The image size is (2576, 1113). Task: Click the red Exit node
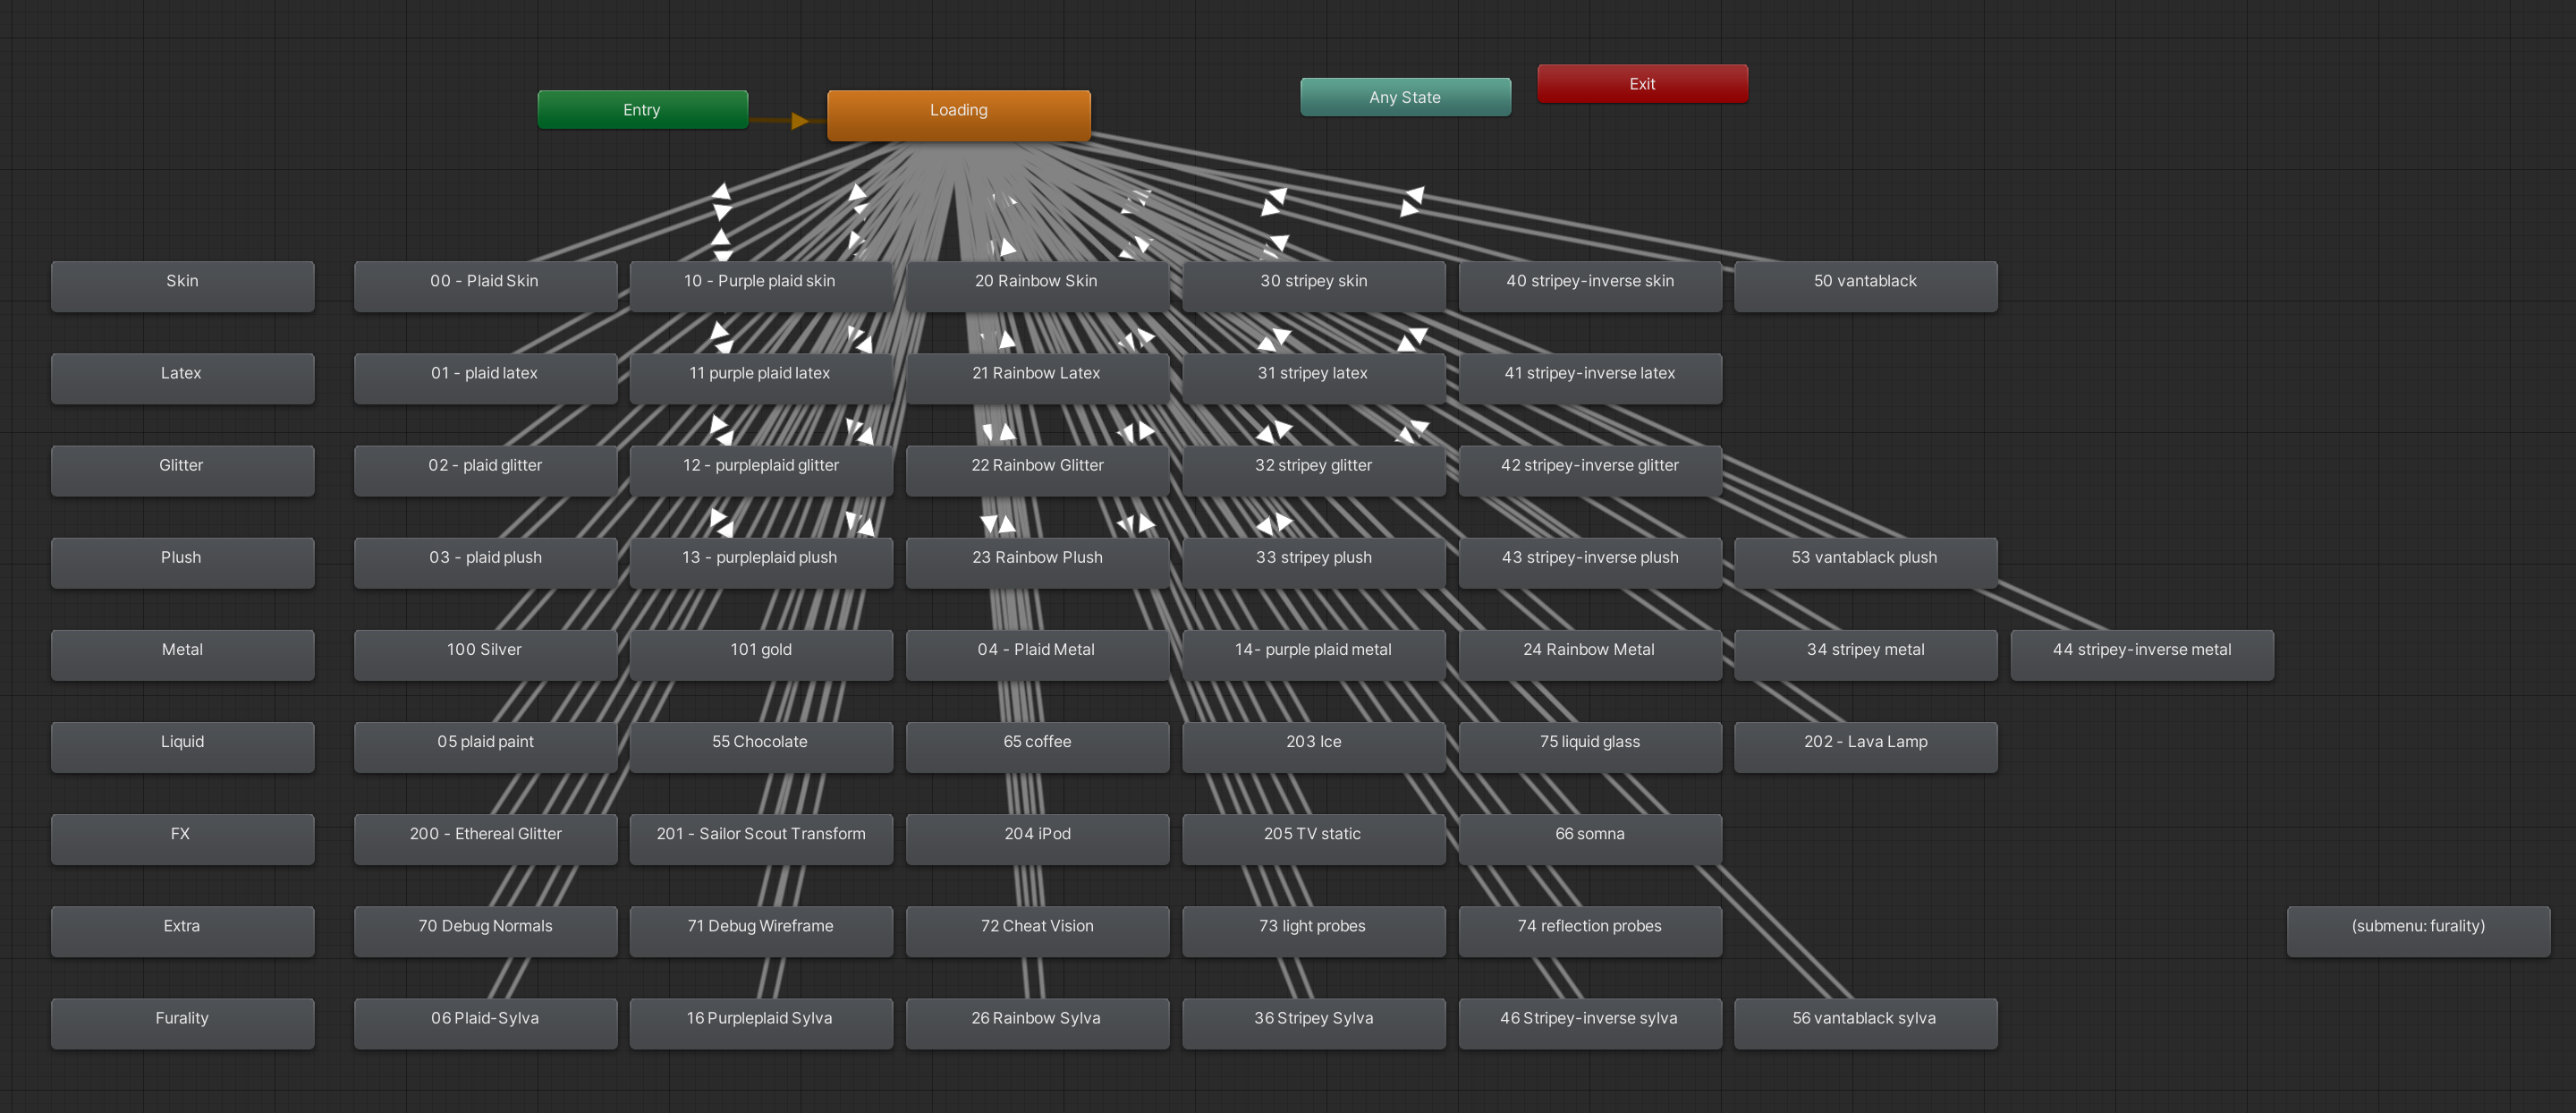coord(1642,84)
